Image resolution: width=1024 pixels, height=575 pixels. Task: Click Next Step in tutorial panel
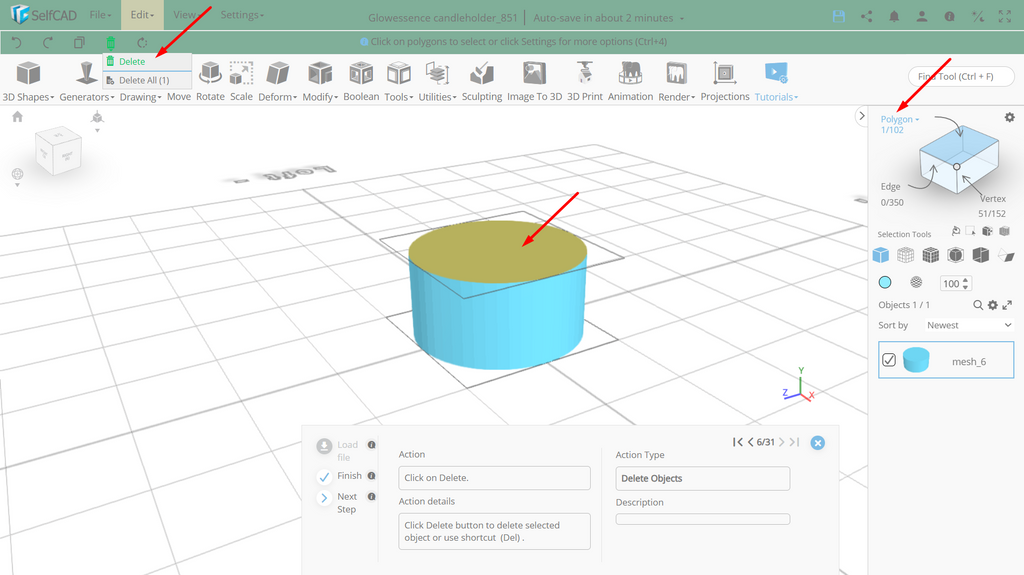click(337, 502)
